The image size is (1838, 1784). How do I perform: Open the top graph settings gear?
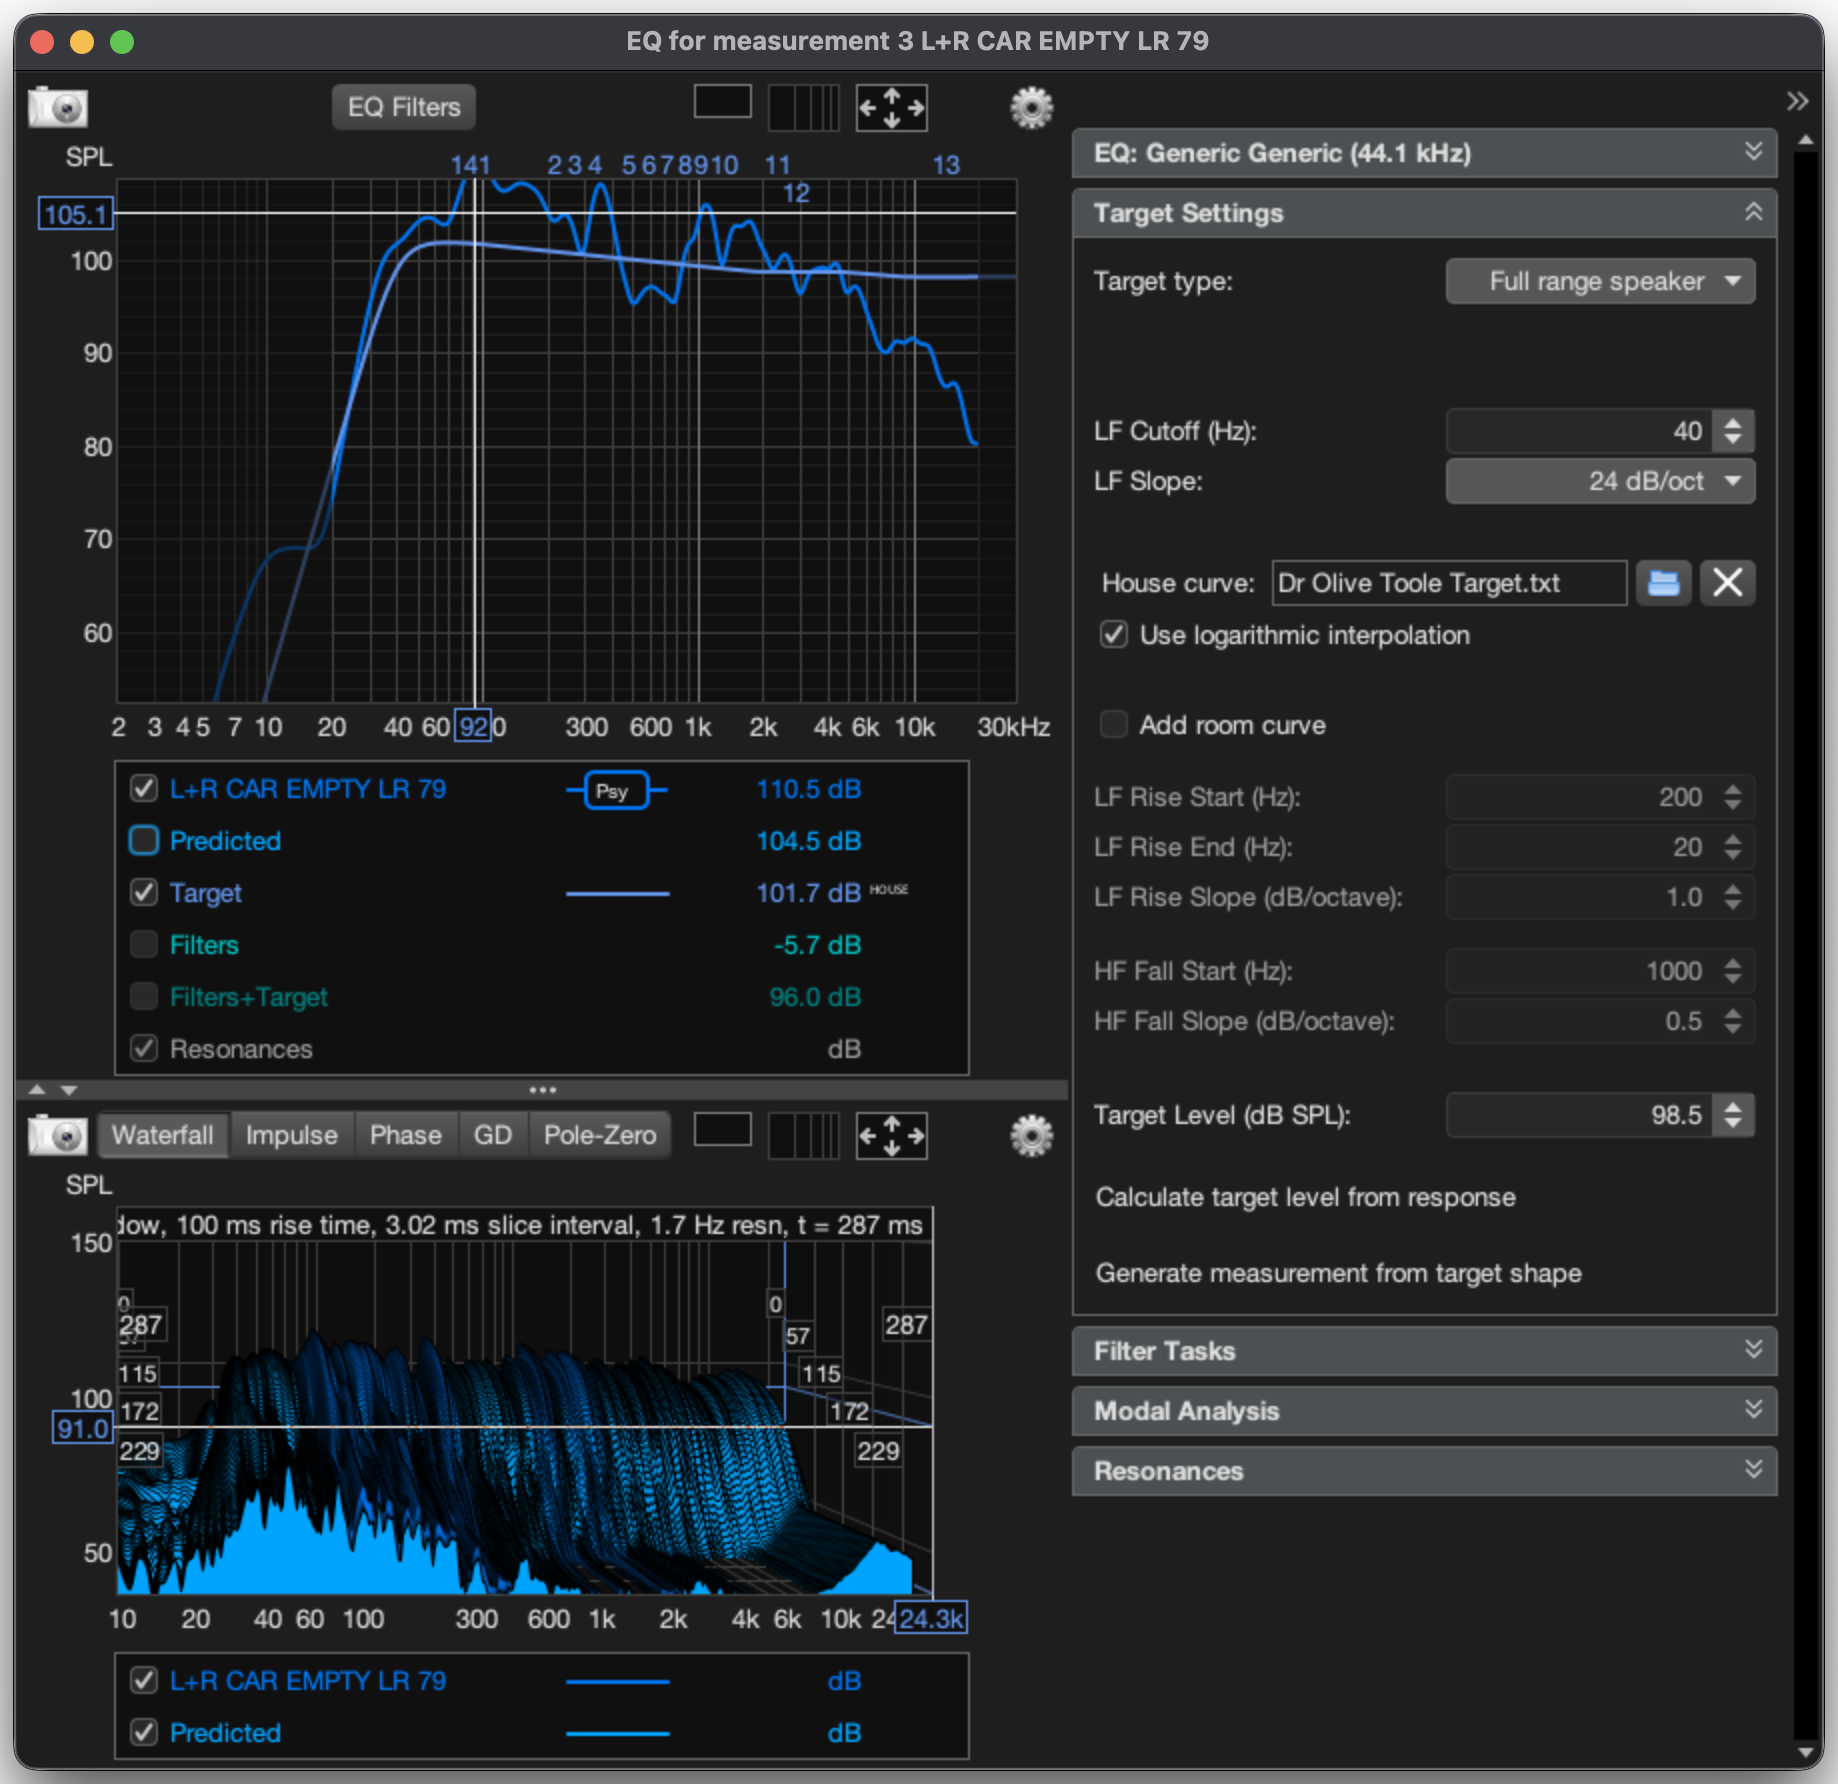(1031, 107)
